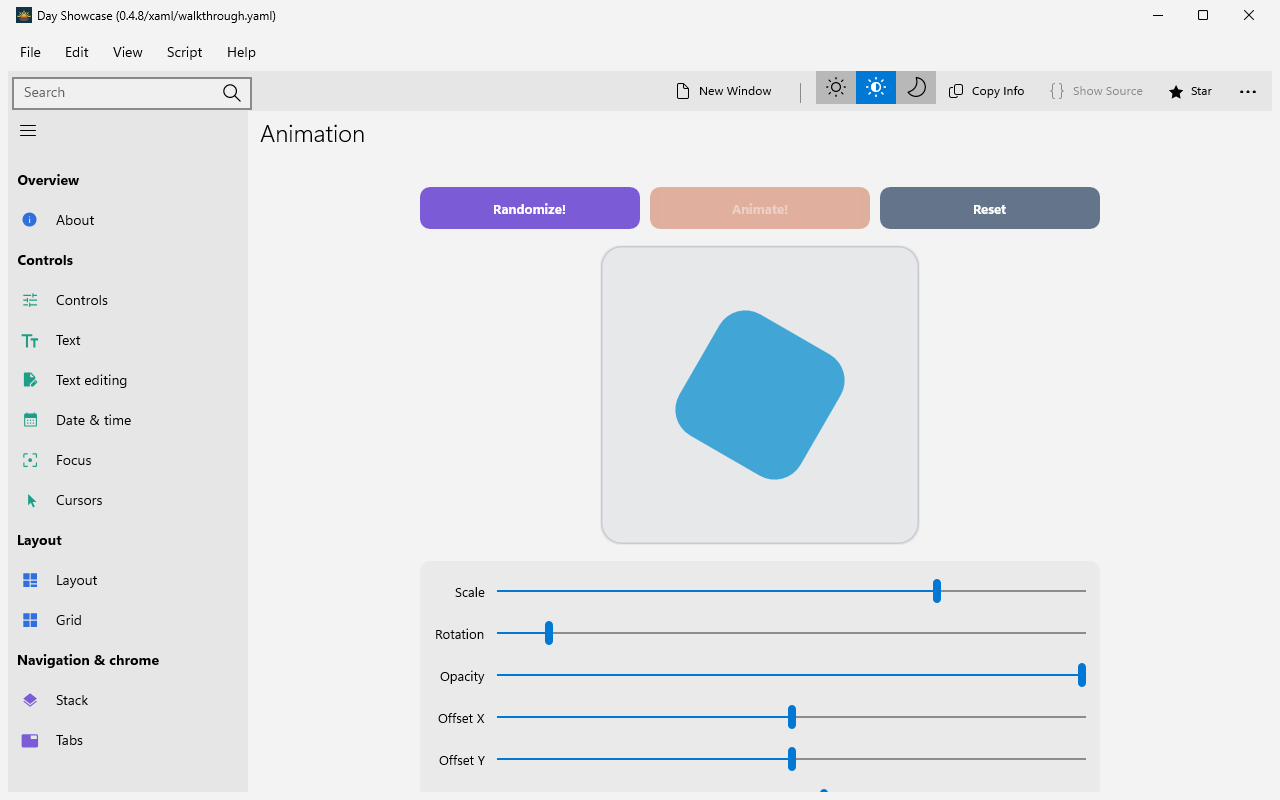Click the Scale slider thumb
This screenshot has height=800, width=1280.
pos(937,591)
